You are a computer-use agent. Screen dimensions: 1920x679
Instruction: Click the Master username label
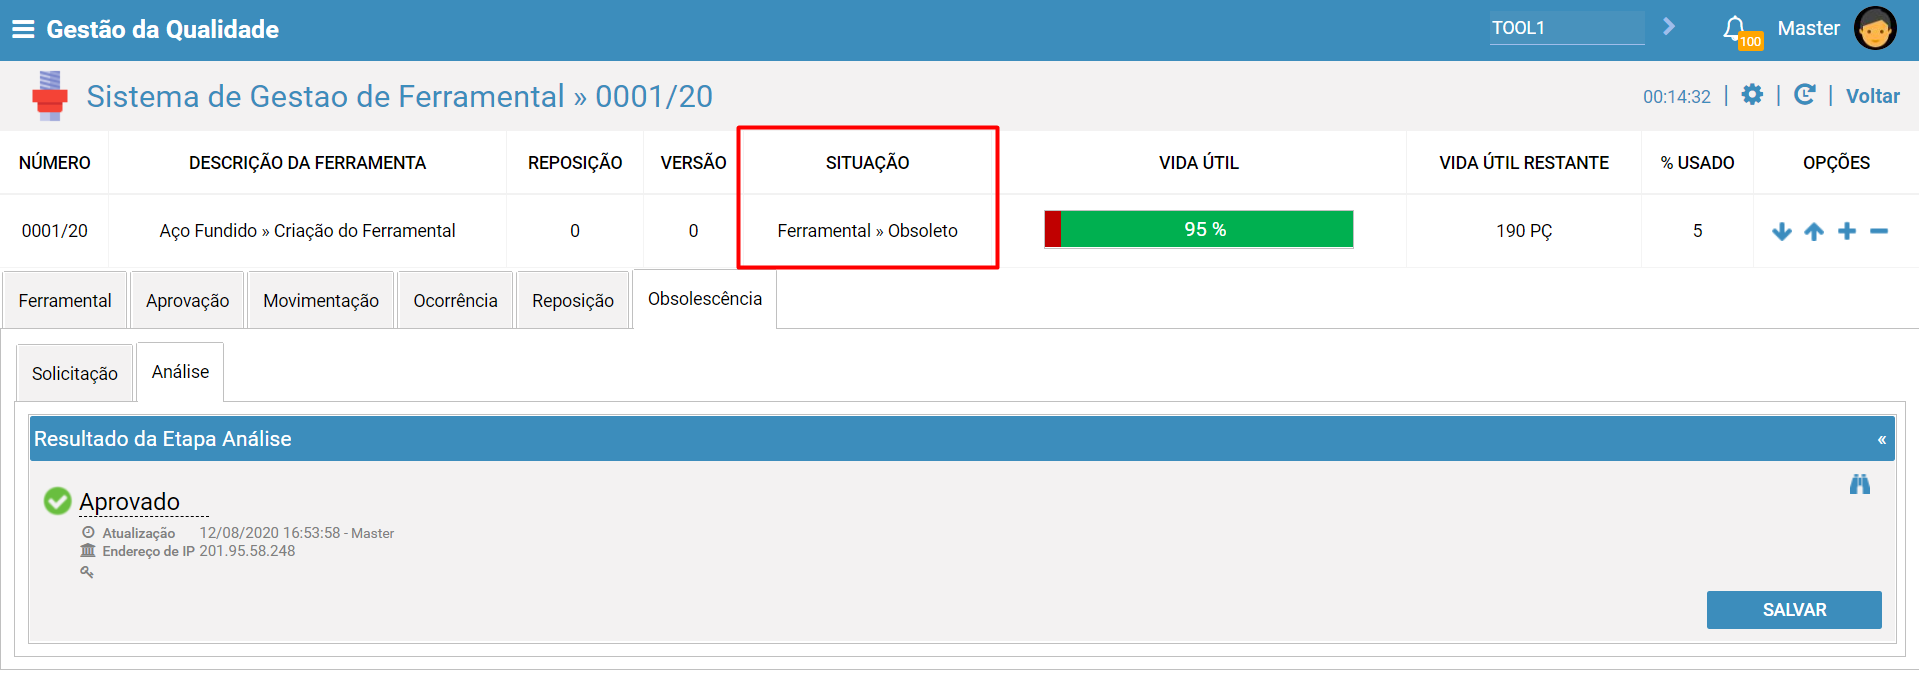click(x=1808, y=28)
